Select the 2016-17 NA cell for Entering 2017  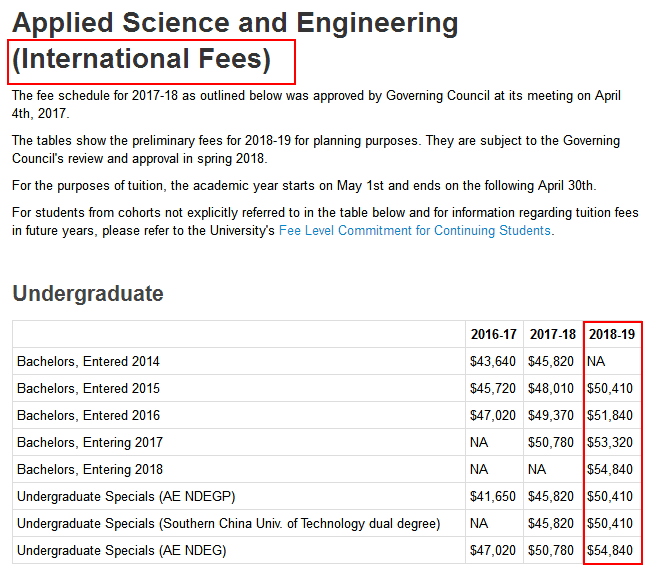click(x=479, y=443)
